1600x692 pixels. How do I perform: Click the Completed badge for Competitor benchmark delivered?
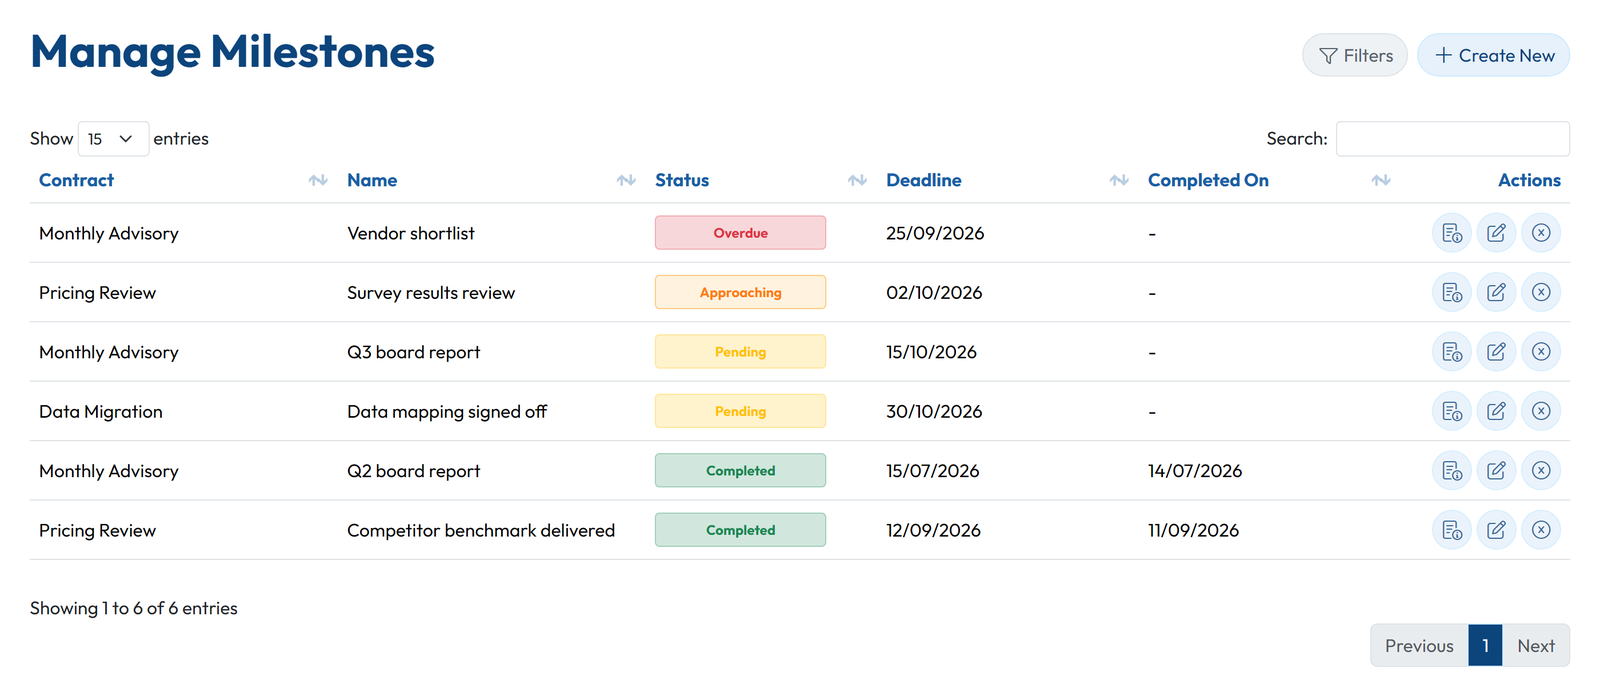pos(740,530)
